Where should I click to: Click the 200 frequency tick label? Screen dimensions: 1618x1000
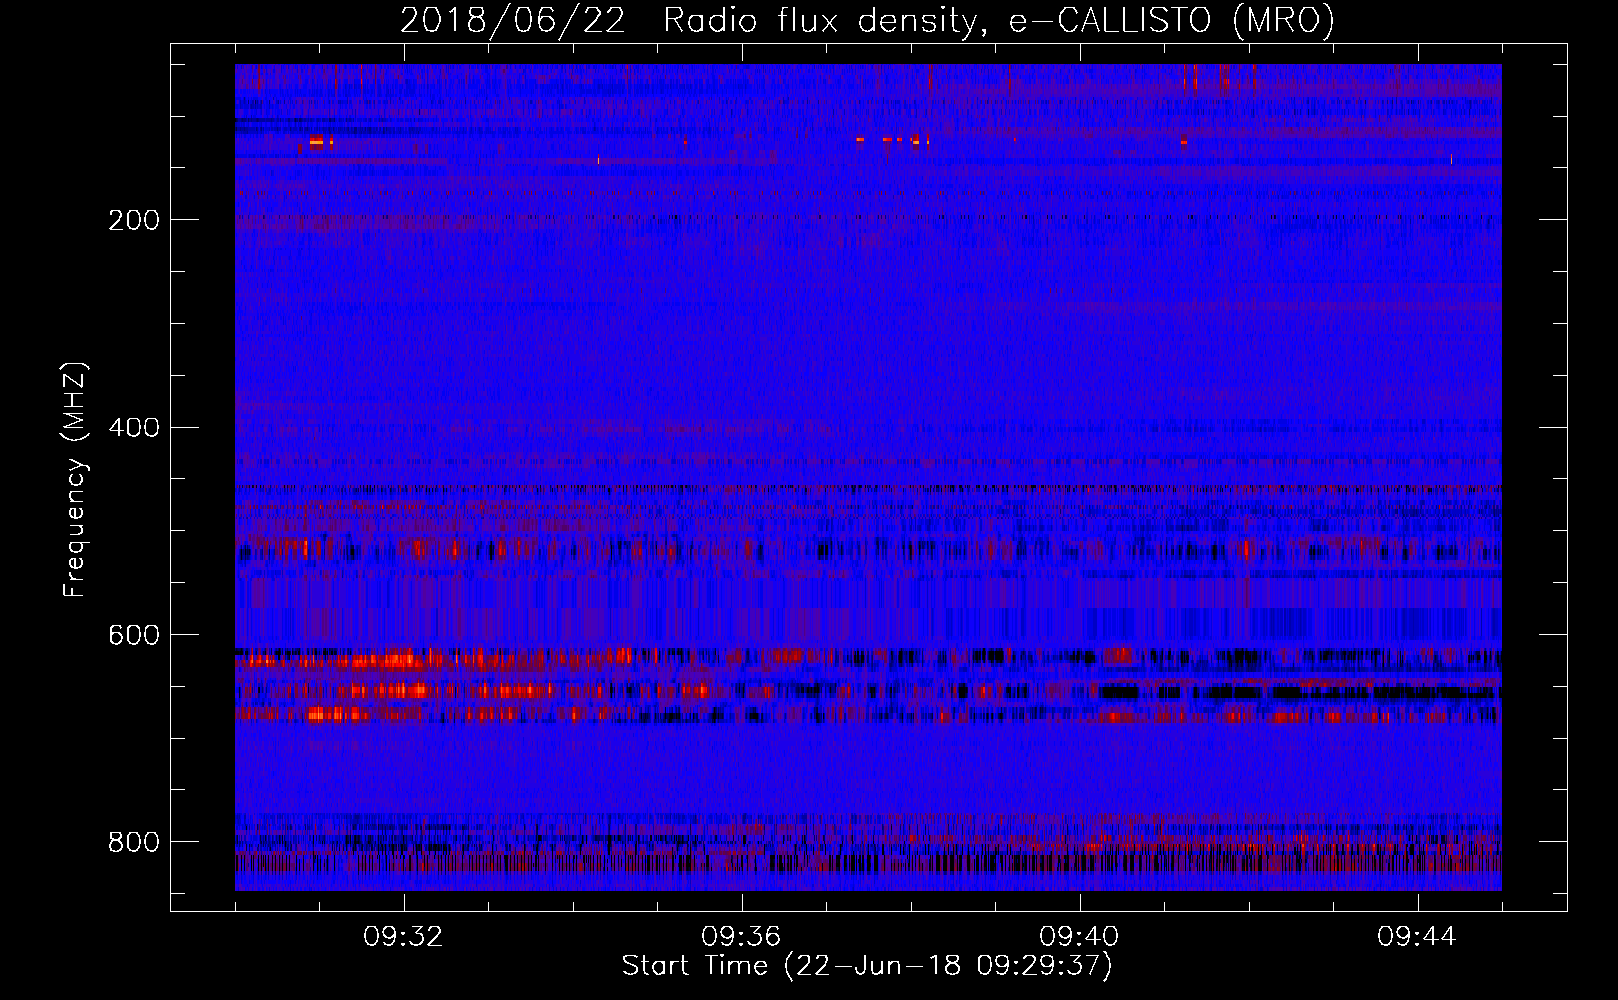pos(134,220)
